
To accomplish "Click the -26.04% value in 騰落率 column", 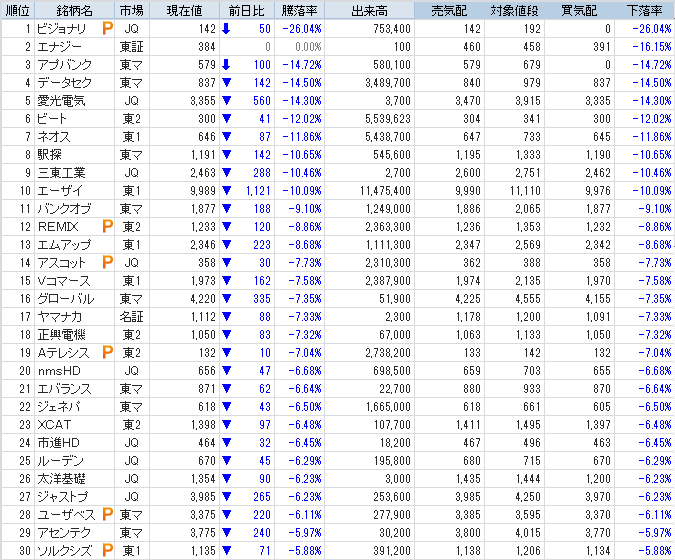I will (302, 28).
